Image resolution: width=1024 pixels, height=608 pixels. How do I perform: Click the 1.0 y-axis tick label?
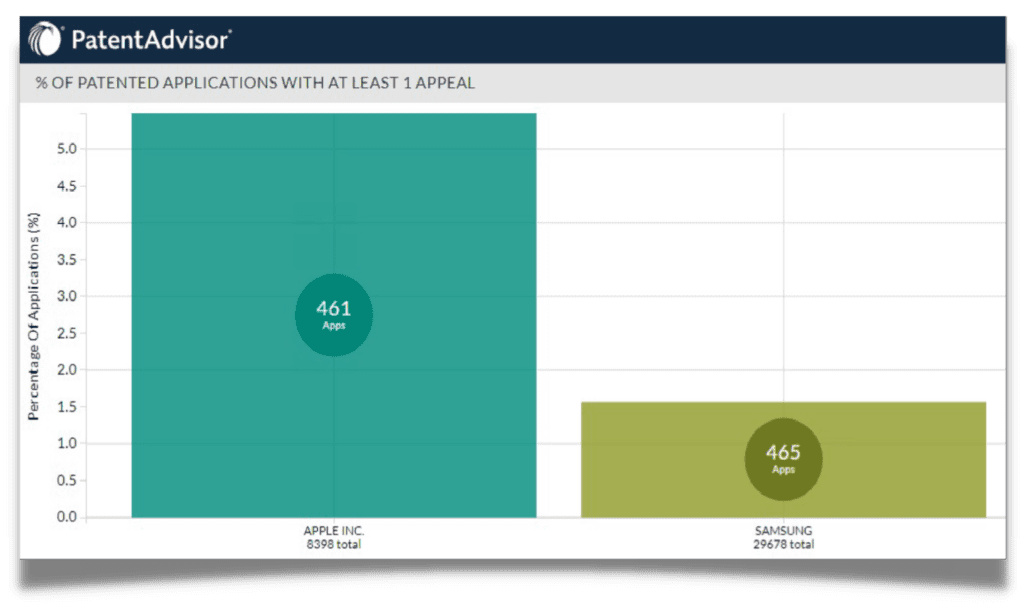pyautogui.click(x=67, y=443)
